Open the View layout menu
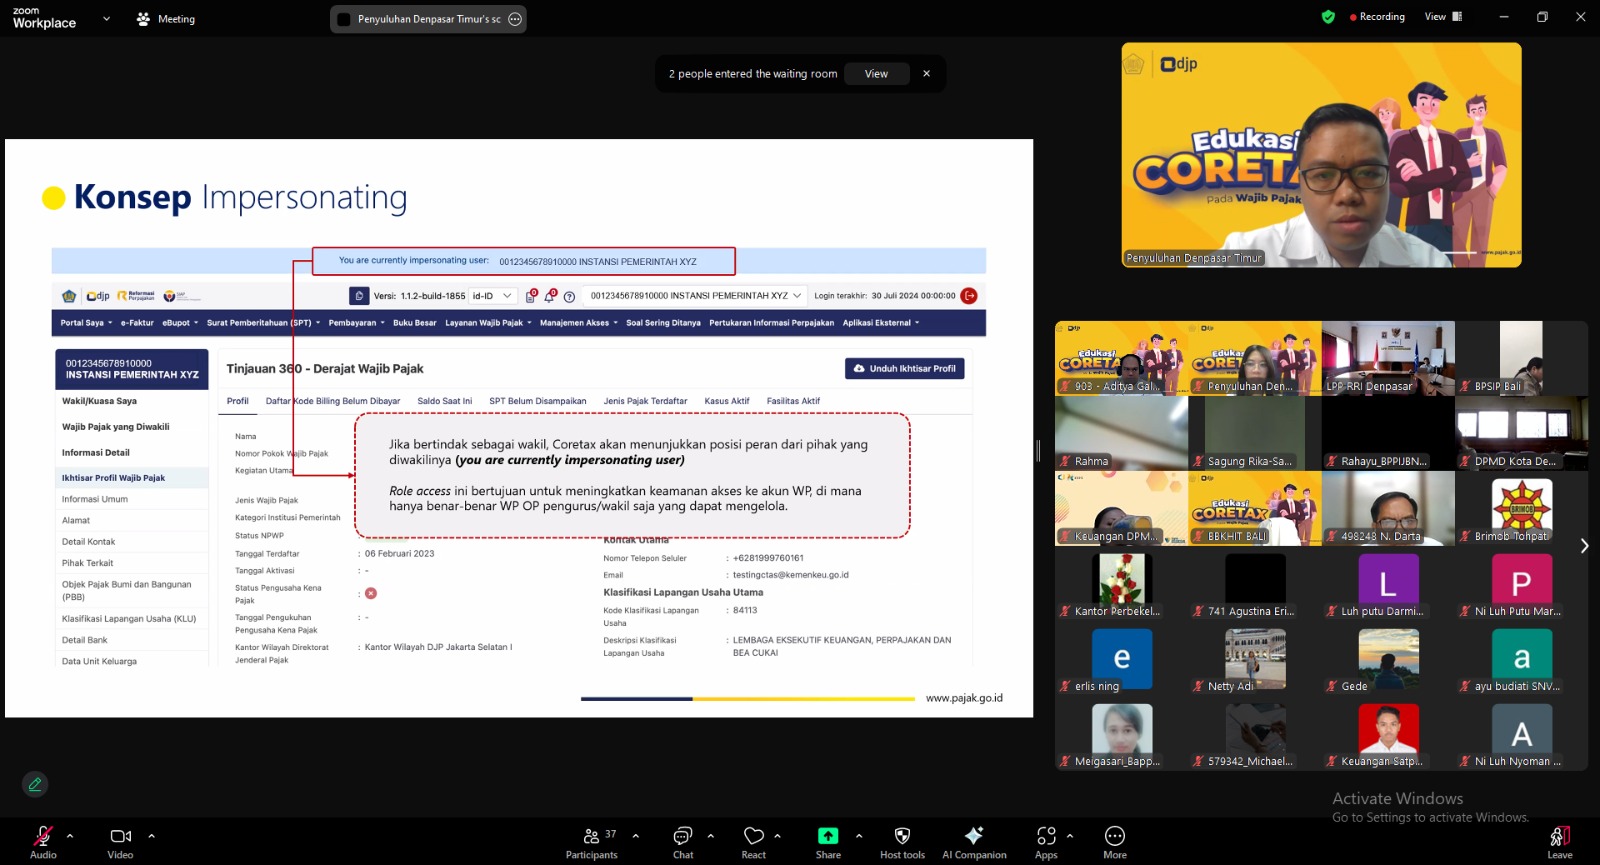This screenshot has width=1600, height=865. pos(1443,17)
